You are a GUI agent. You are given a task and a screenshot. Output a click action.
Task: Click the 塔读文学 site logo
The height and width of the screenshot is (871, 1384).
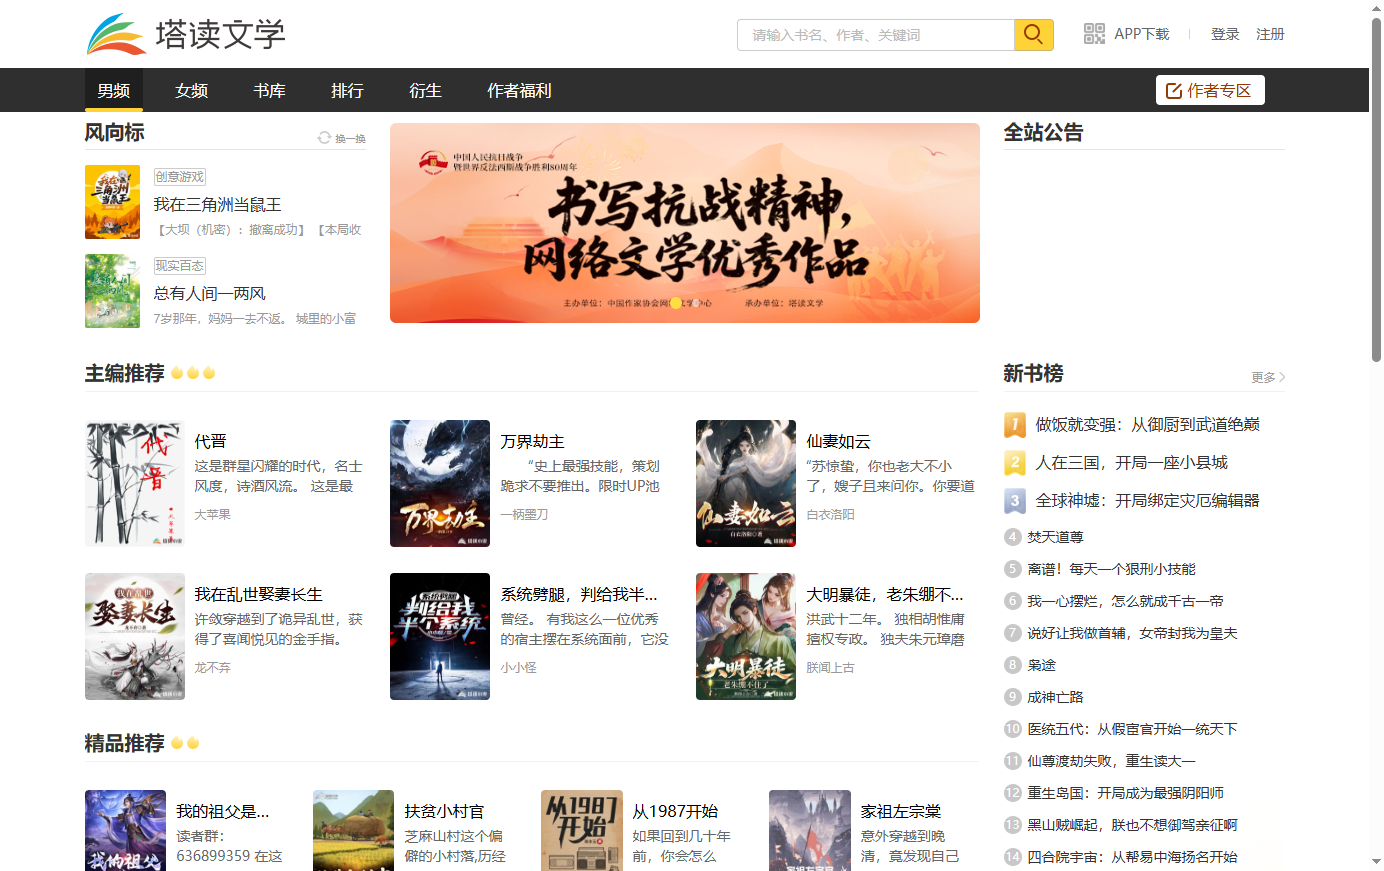tap(186, 34)
